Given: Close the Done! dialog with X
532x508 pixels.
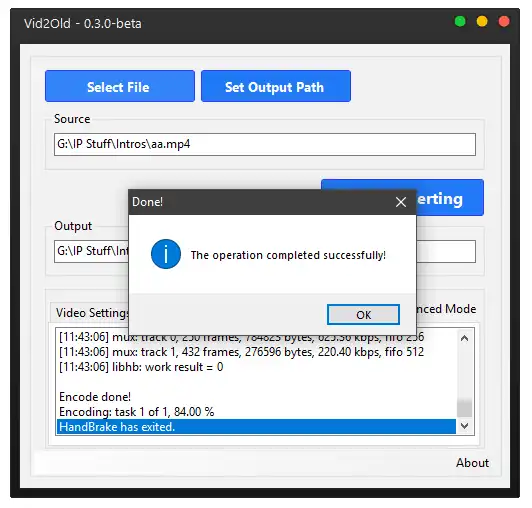Looking at the screenshot, I should [401, 202].
